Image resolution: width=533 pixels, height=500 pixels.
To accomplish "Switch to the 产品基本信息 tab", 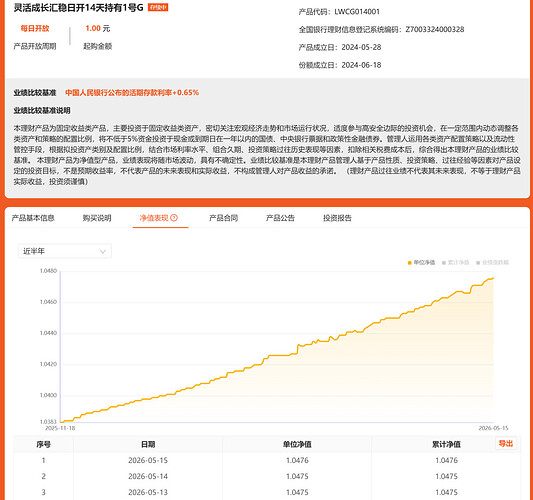I will 33,218.
